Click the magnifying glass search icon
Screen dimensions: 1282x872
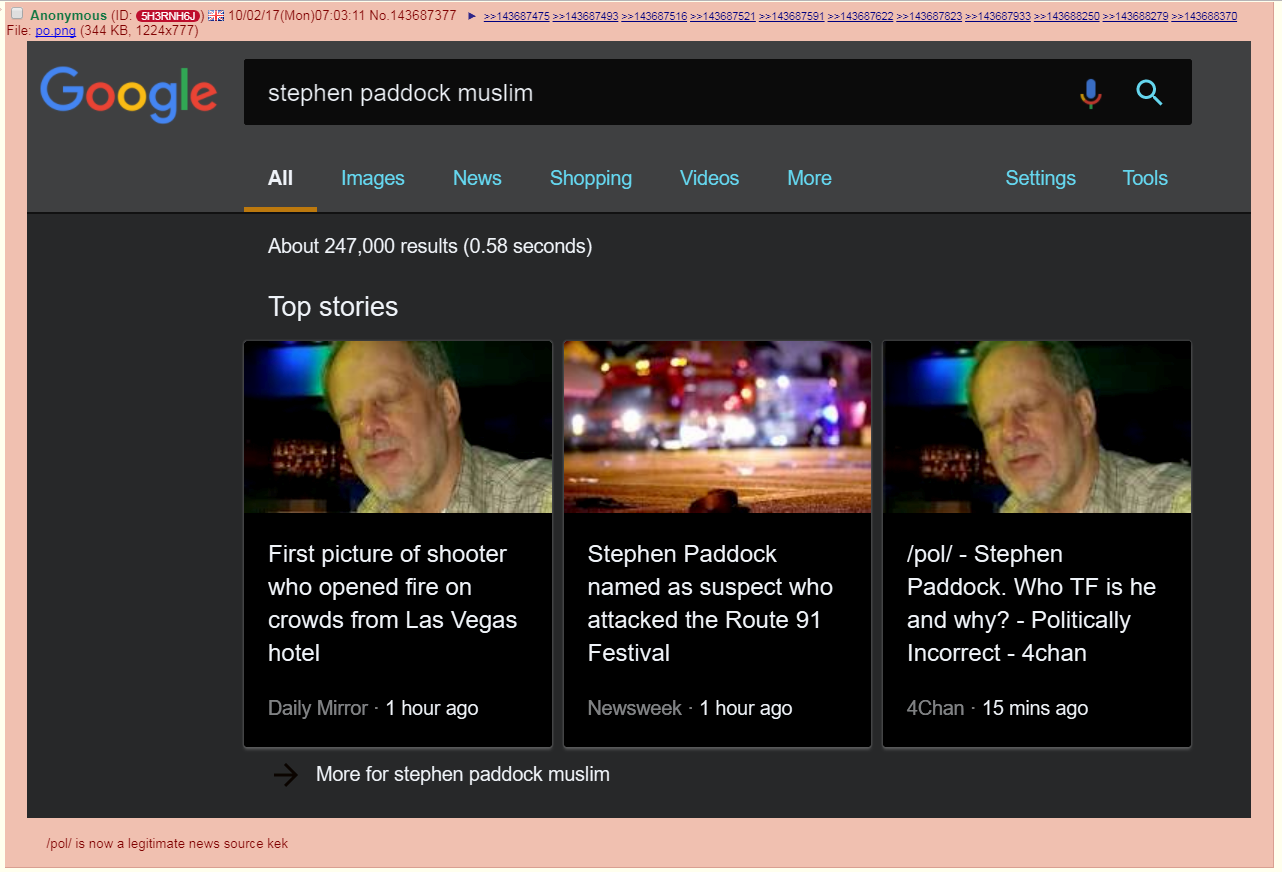1149,94
